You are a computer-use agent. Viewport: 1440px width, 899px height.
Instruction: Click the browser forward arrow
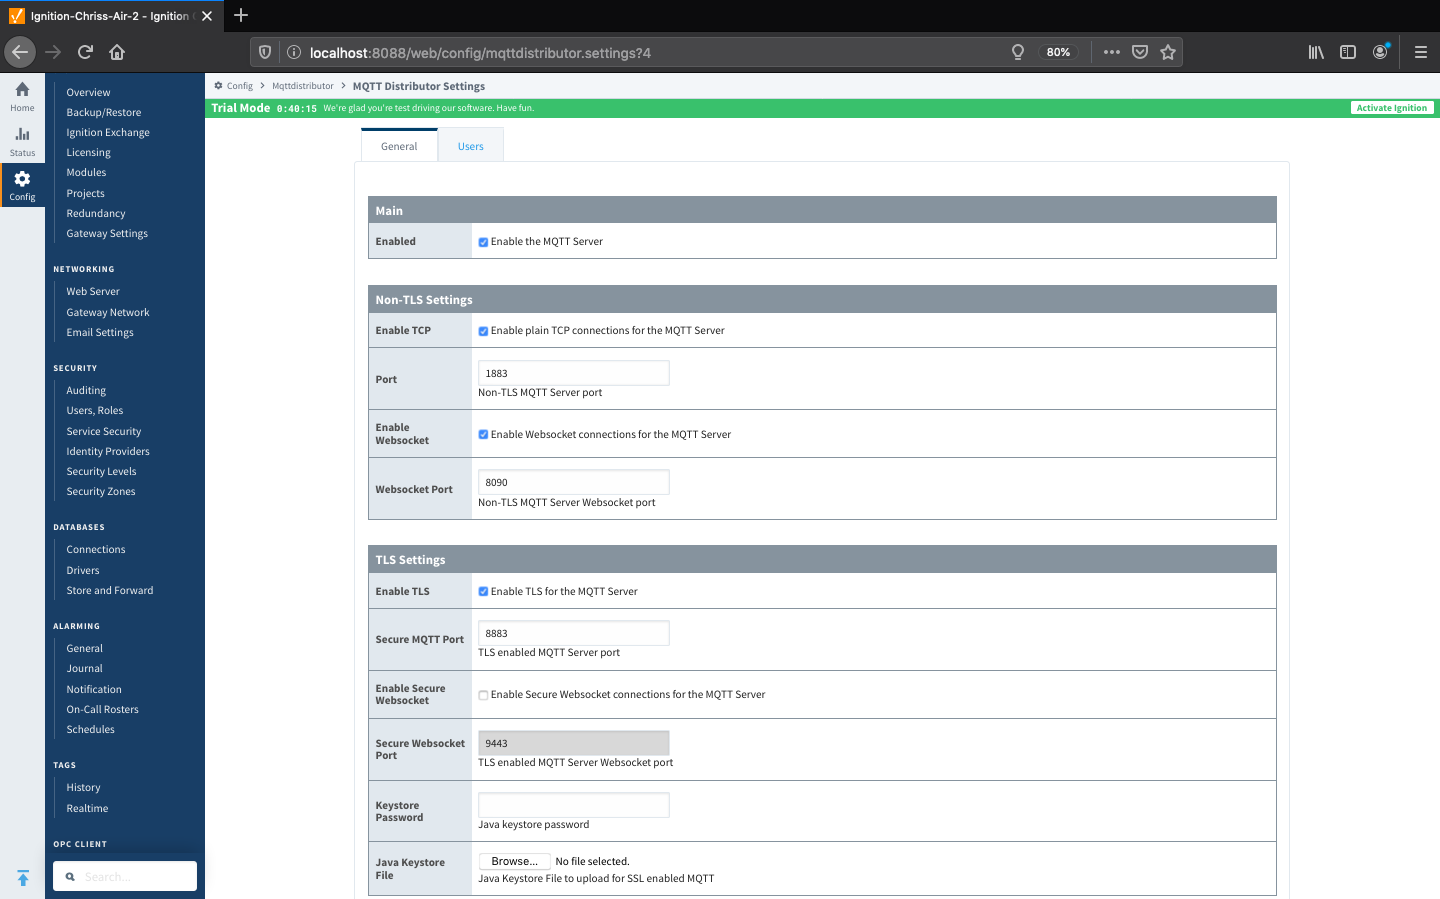(x=53, y=52)
